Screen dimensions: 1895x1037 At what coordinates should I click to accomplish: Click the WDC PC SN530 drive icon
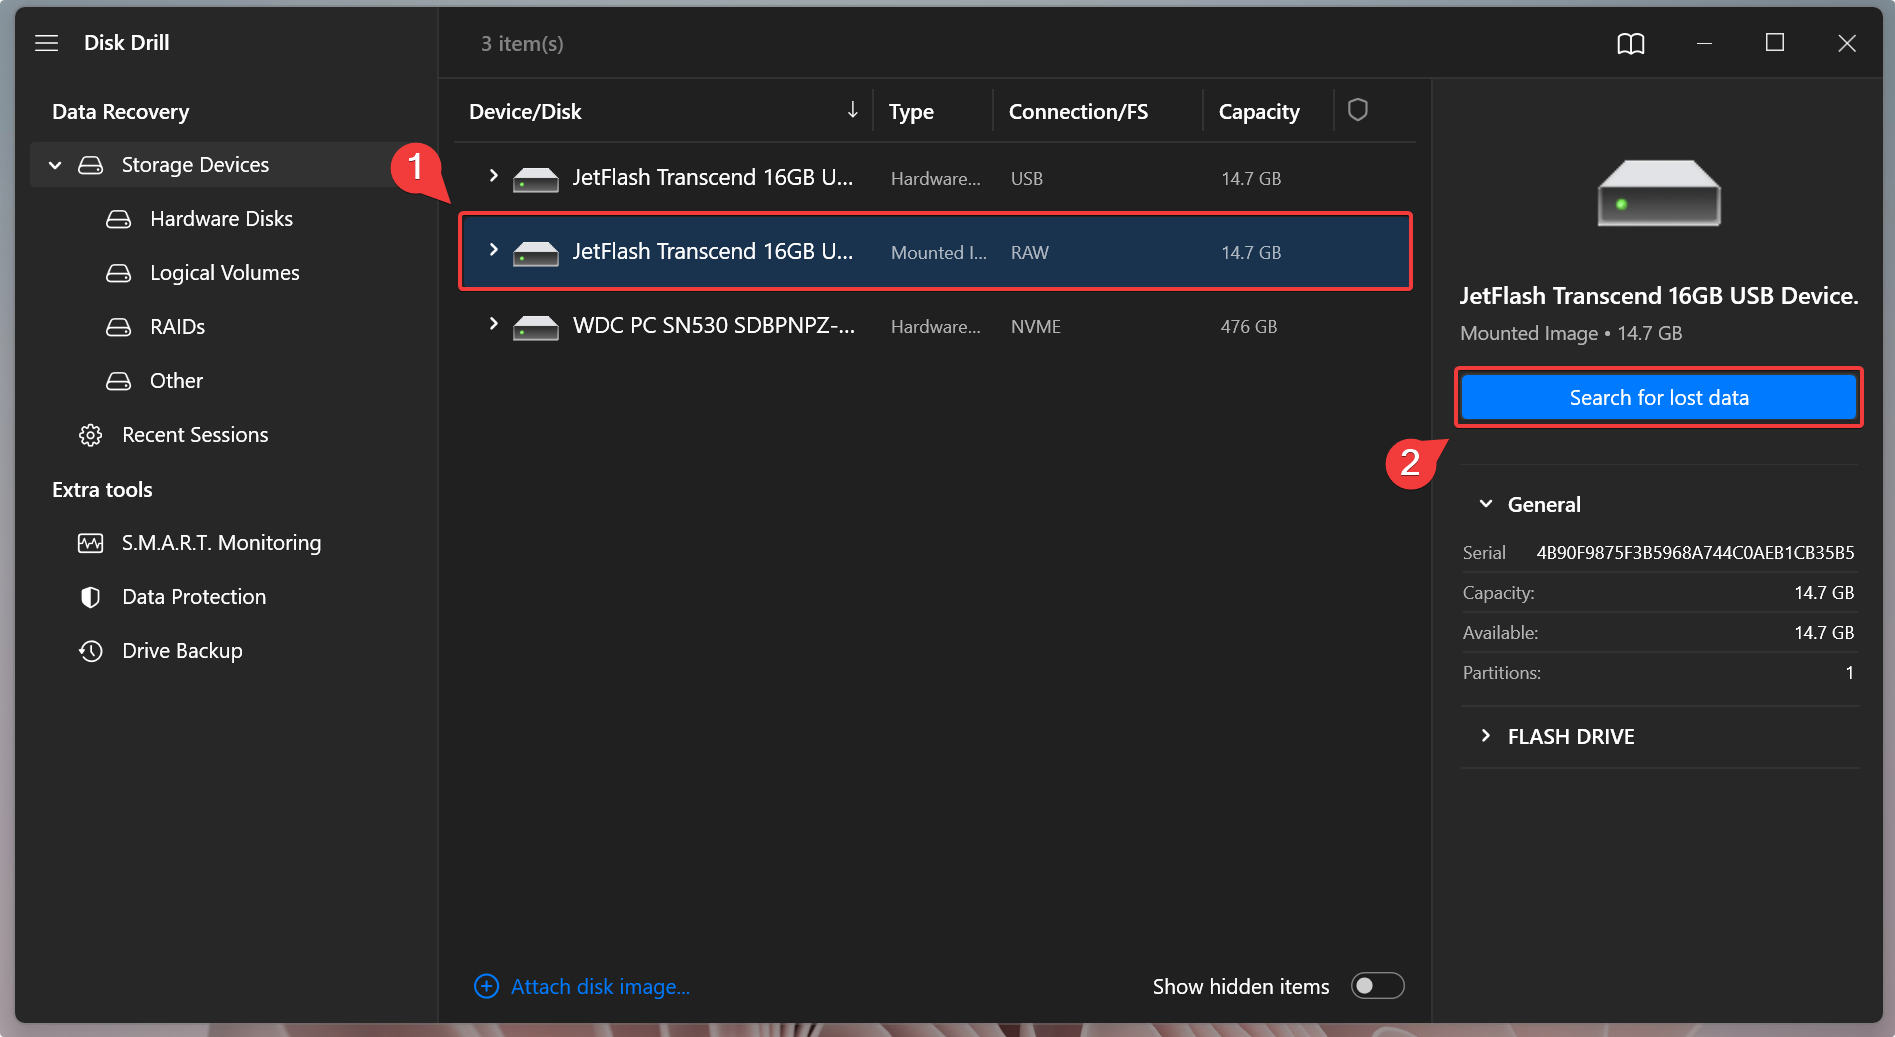point(536,327)
